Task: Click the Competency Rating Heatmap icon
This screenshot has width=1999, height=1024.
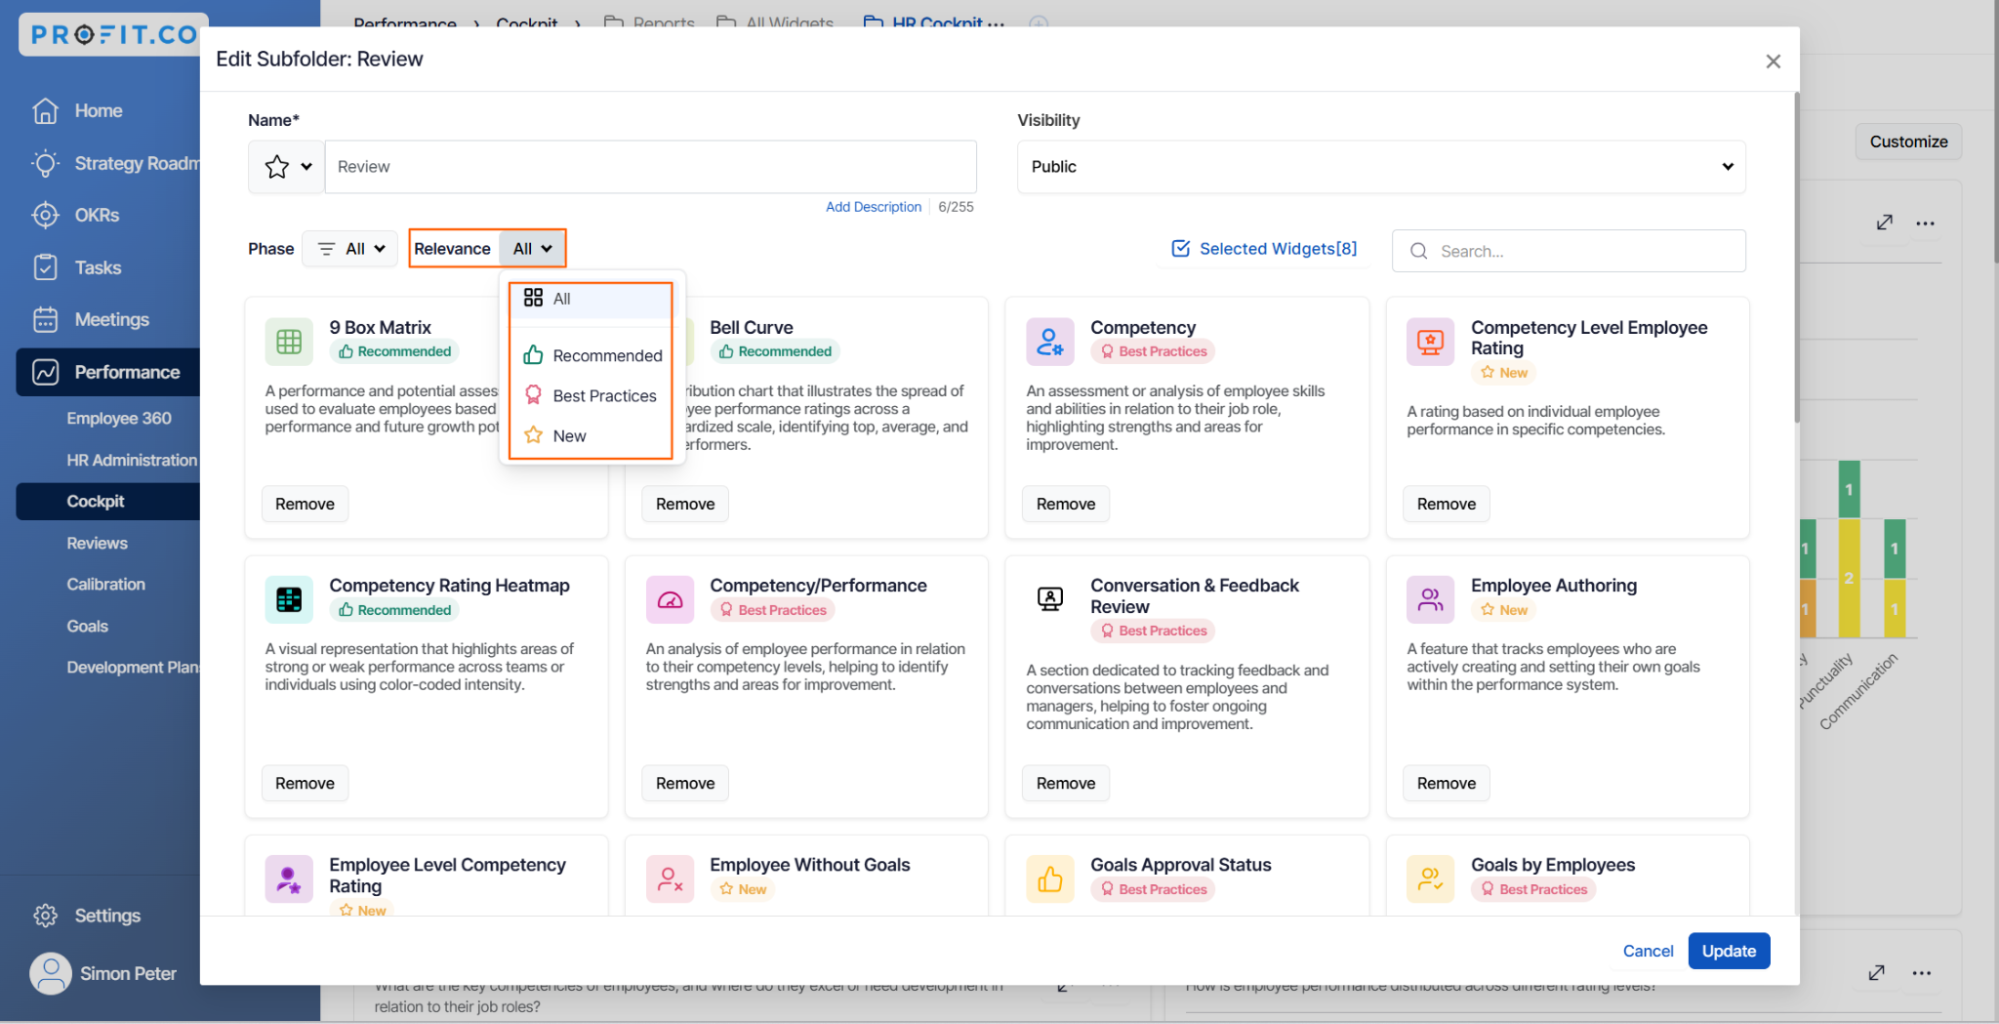Action: [289, 600]
